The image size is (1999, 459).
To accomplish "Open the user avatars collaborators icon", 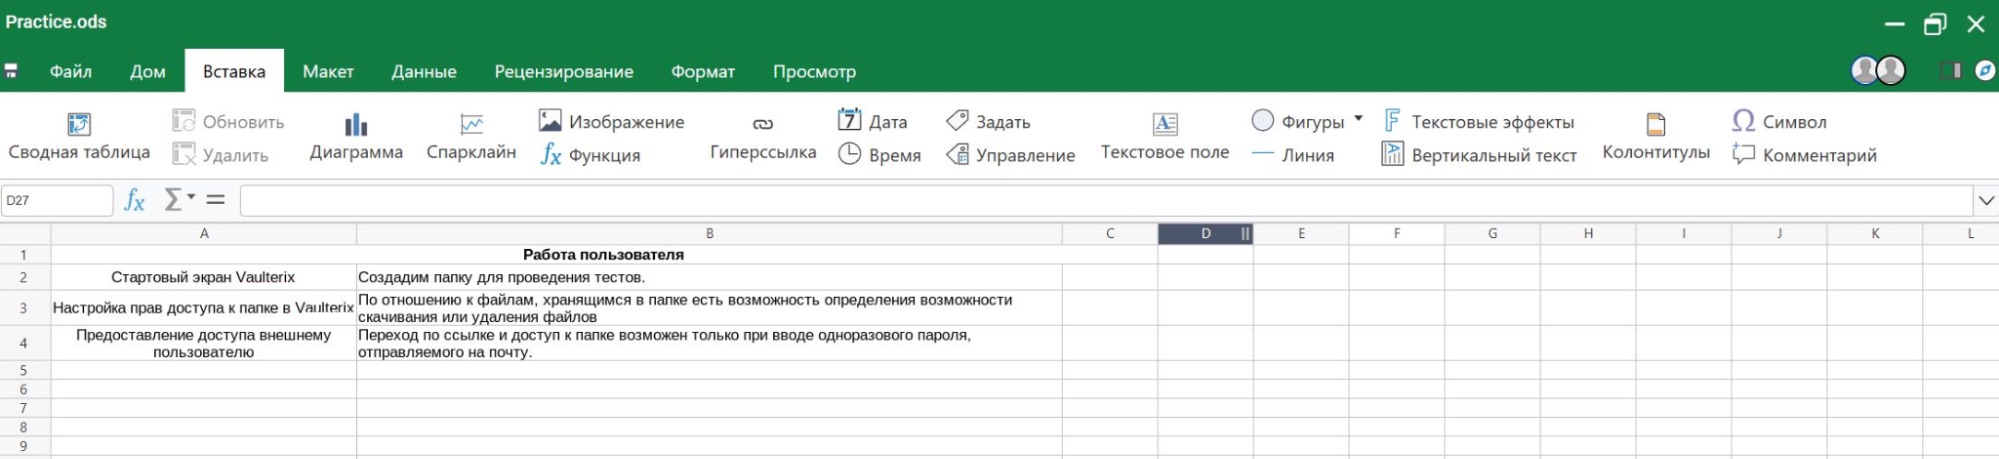I will point(1879,70).
